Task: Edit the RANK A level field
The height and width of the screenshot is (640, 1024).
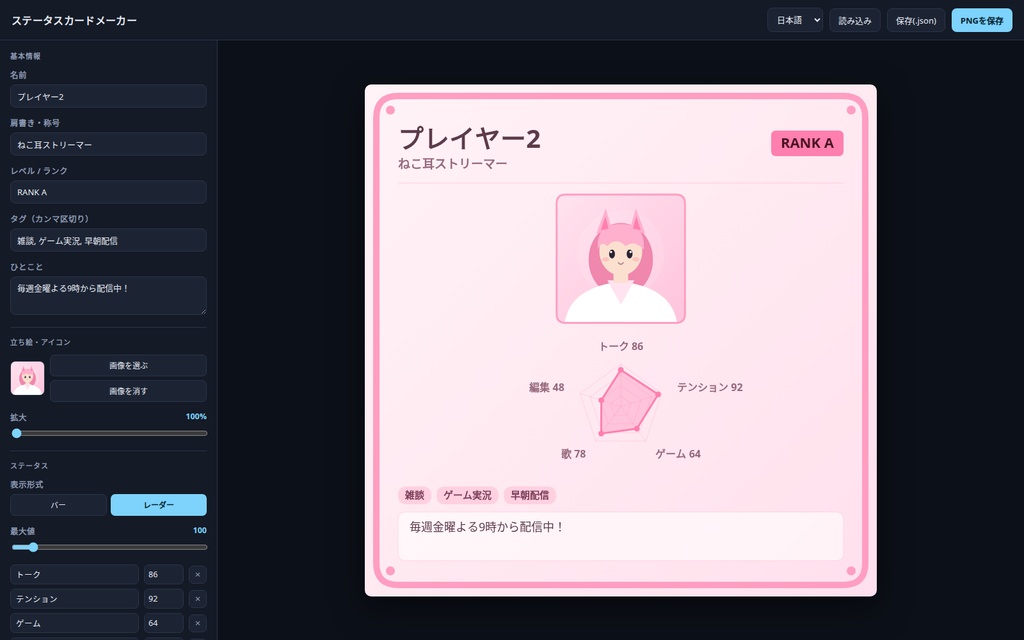Action: coord(108,192)
